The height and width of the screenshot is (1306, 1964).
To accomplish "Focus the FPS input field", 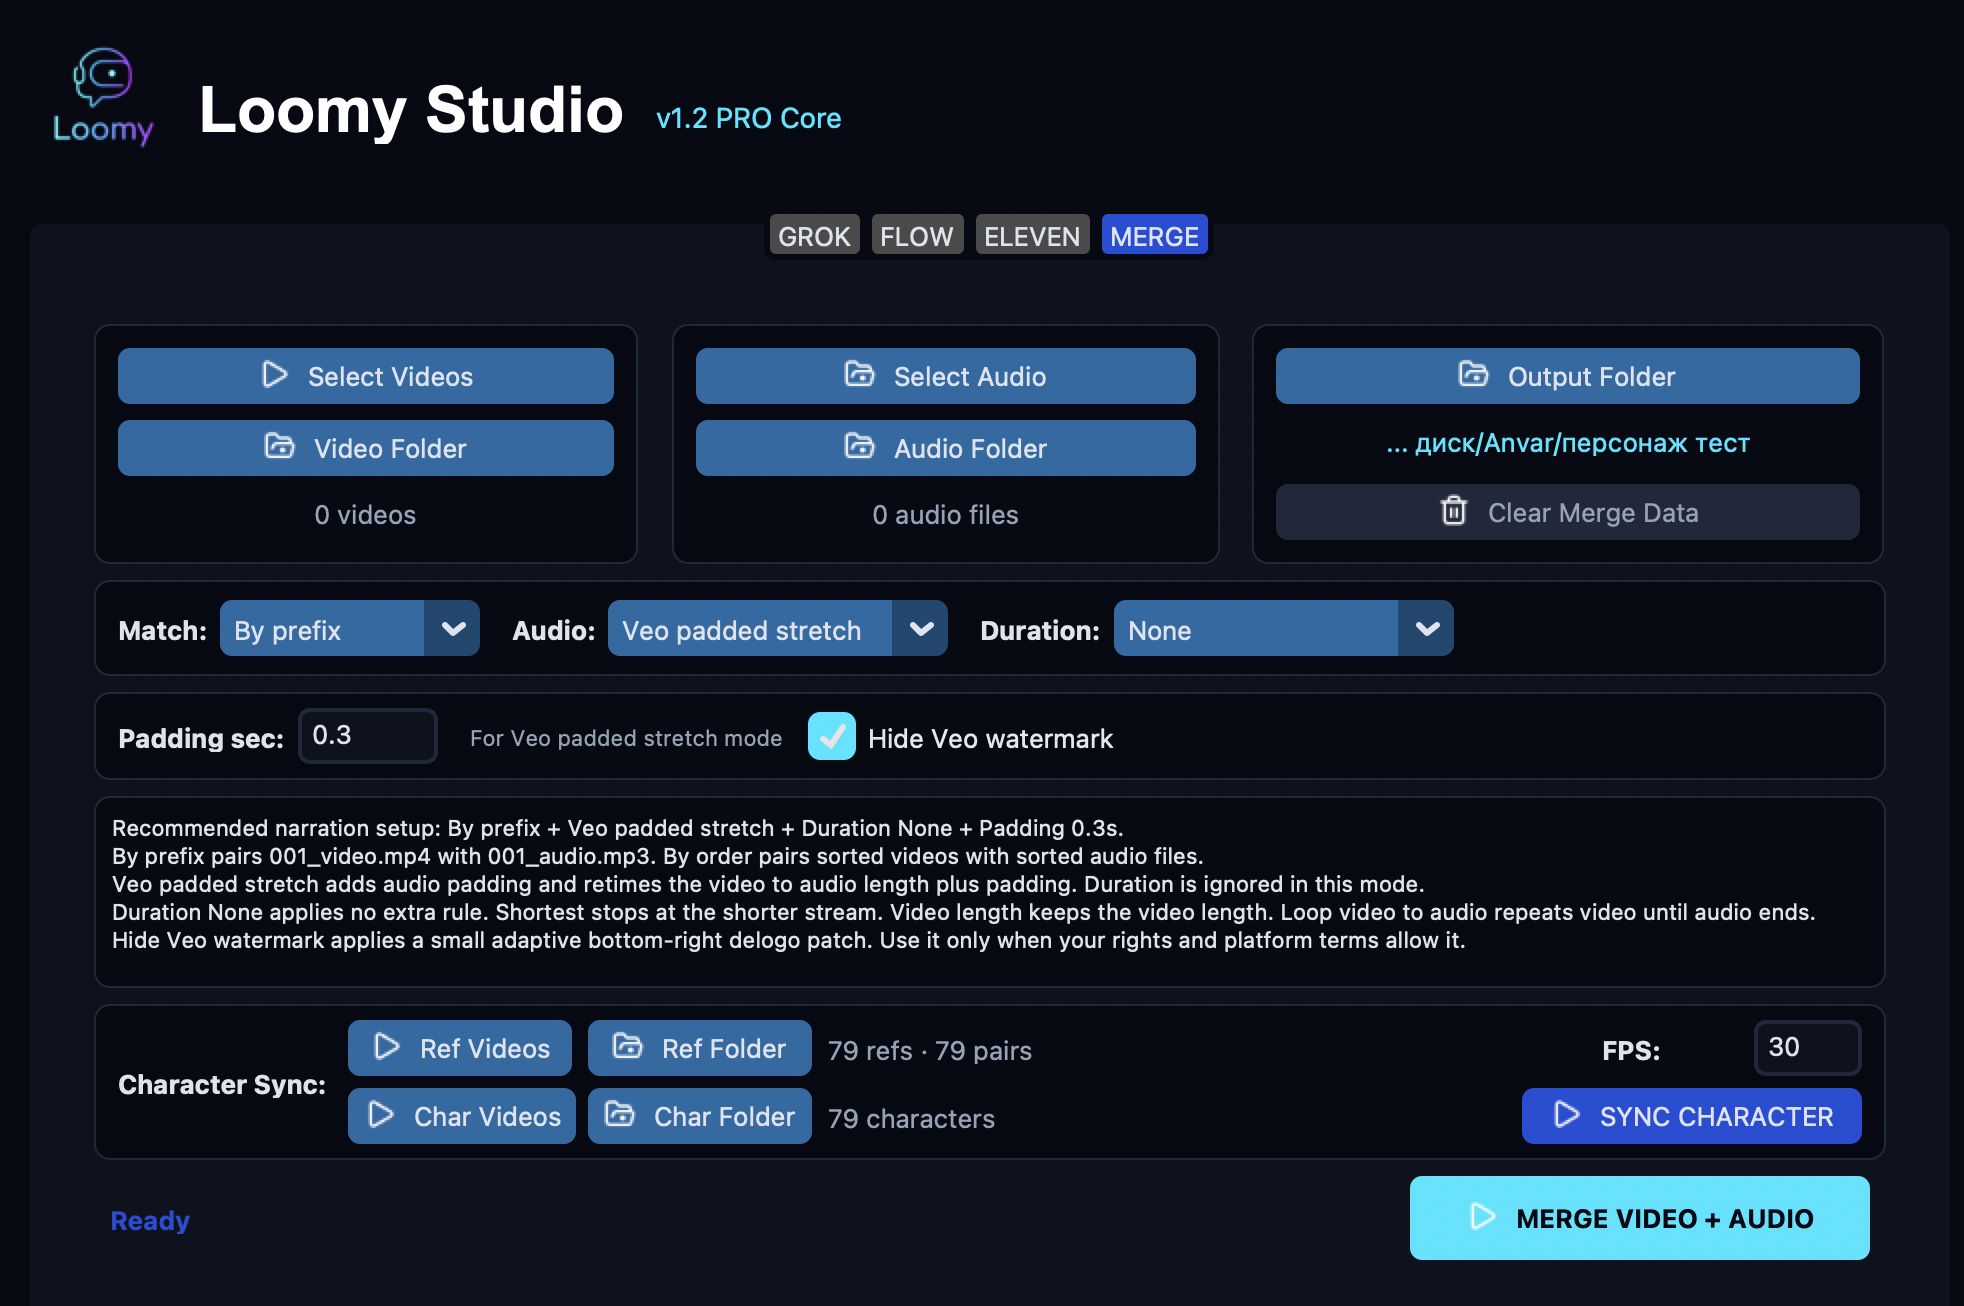I will click(x=1808, y=1048).
